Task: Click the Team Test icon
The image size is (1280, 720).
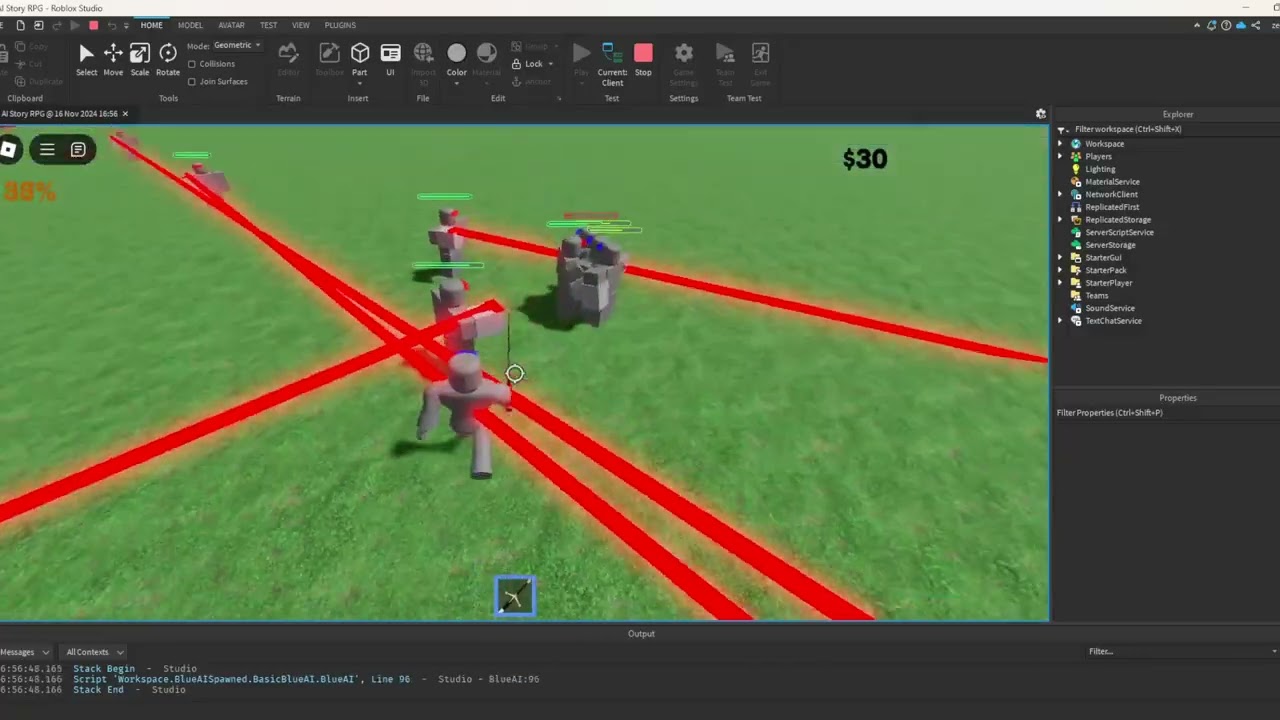Action: 725,53
